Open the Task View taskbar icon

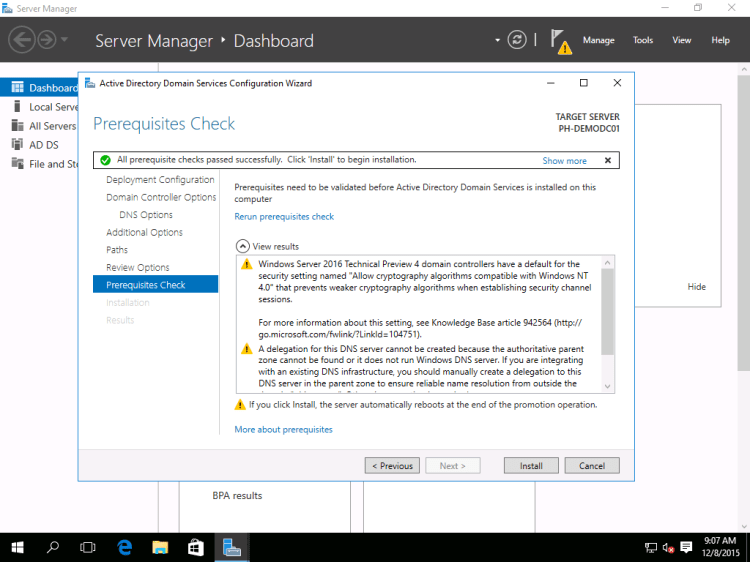tap(88, 547)
